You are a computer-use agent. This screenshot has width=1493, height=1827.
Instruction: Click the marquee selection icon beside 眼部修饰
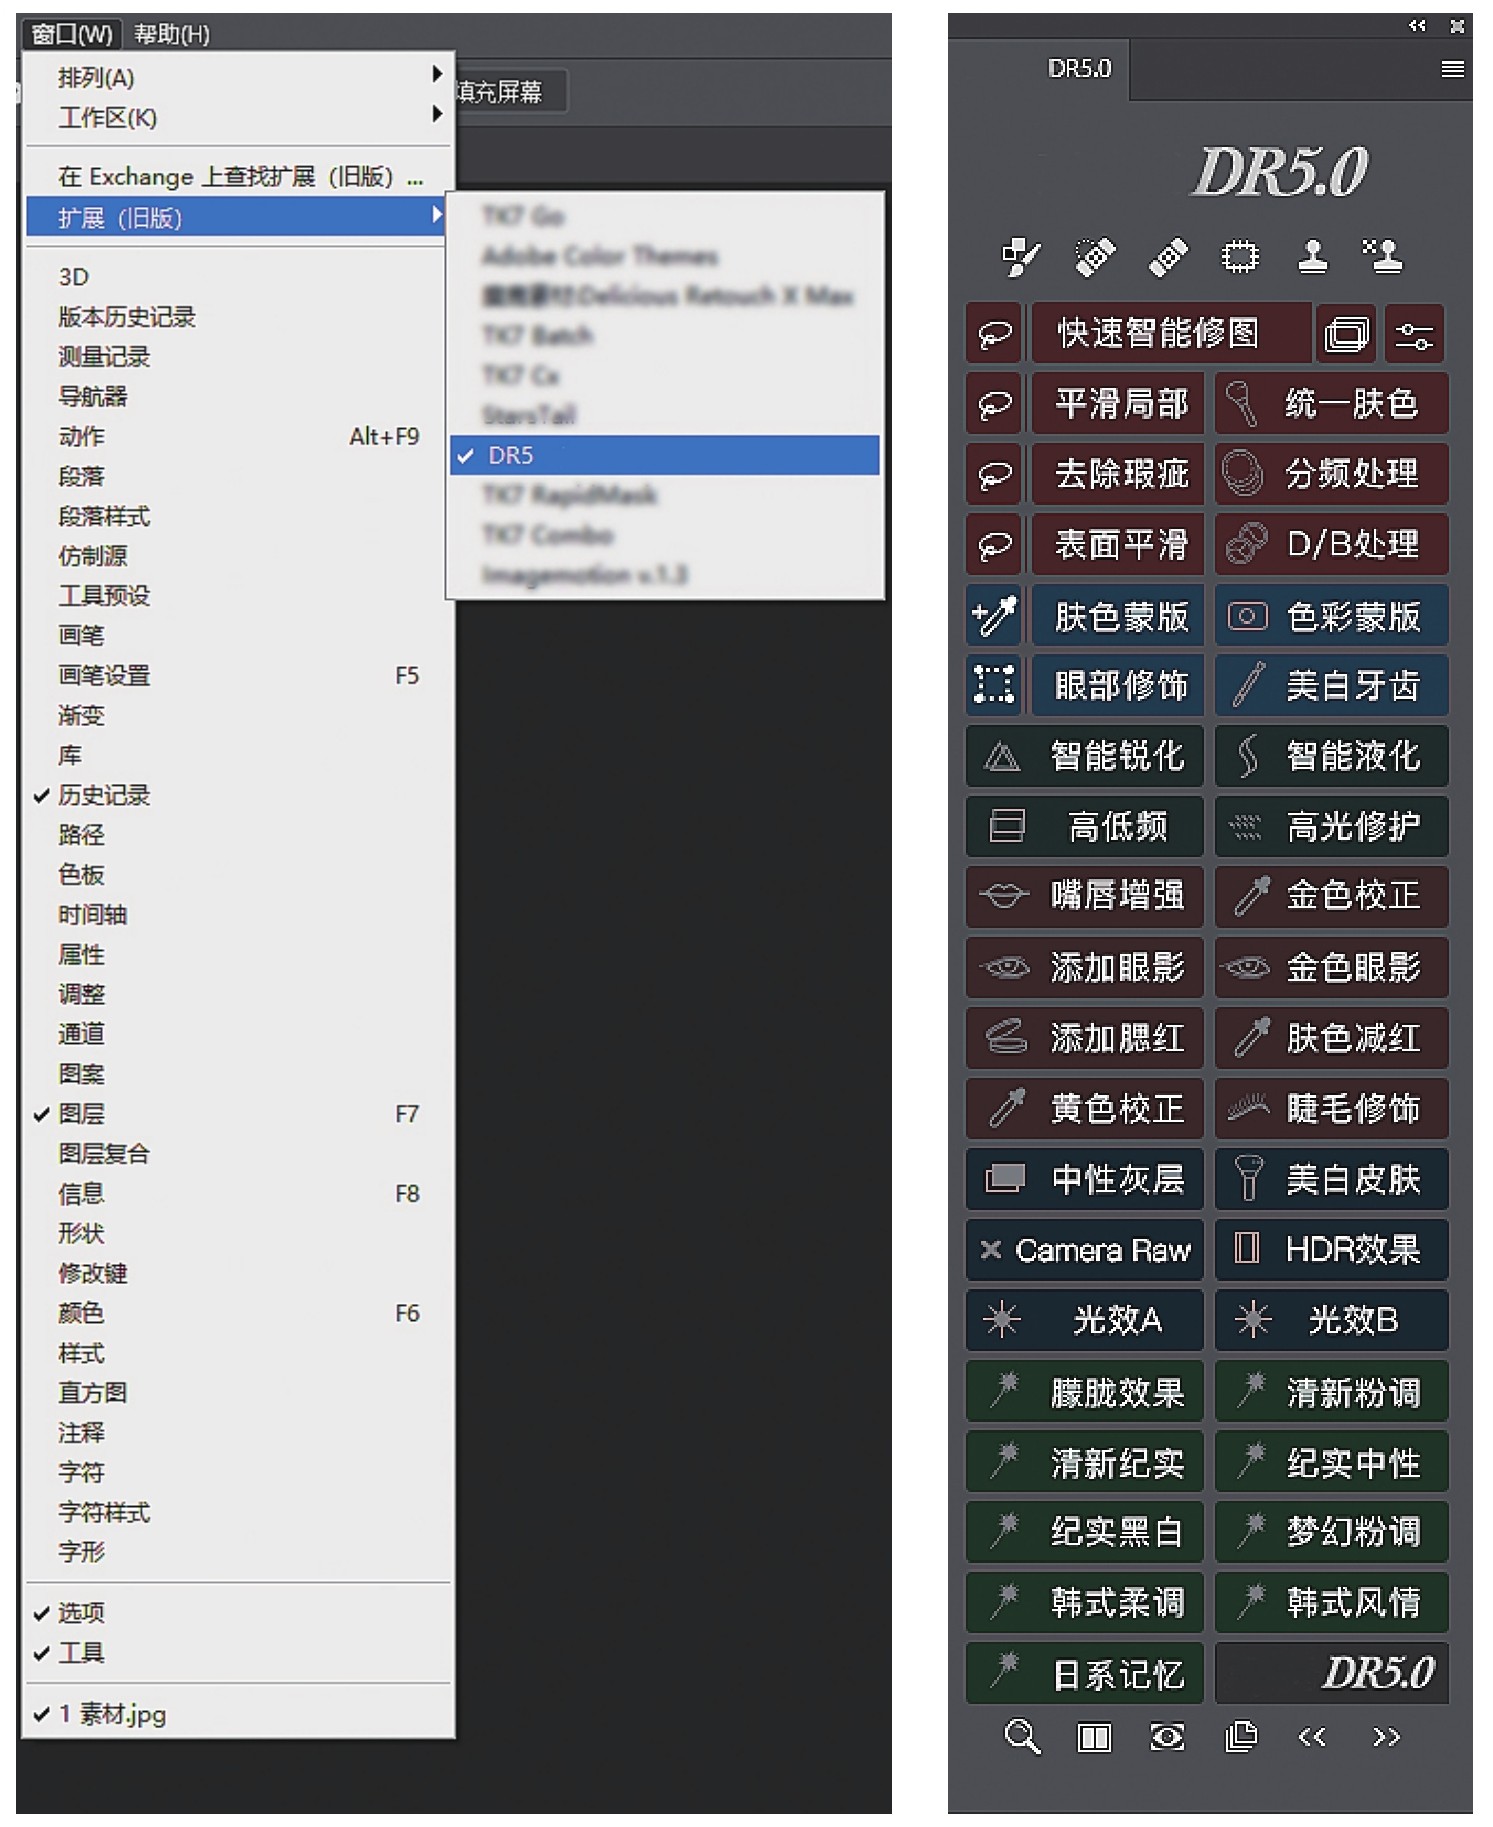tap(994, 685)
